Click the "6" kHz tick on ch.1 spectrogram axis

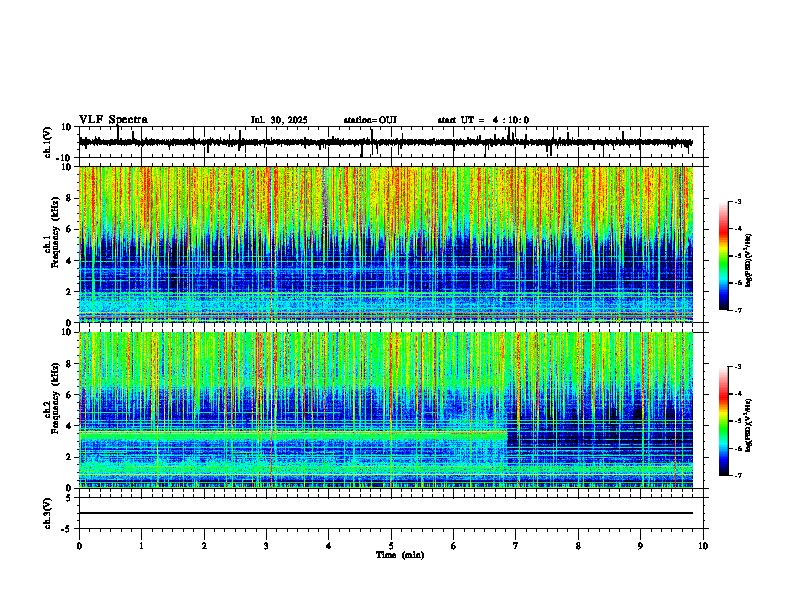pyautogui.click(x=70, y=229)
